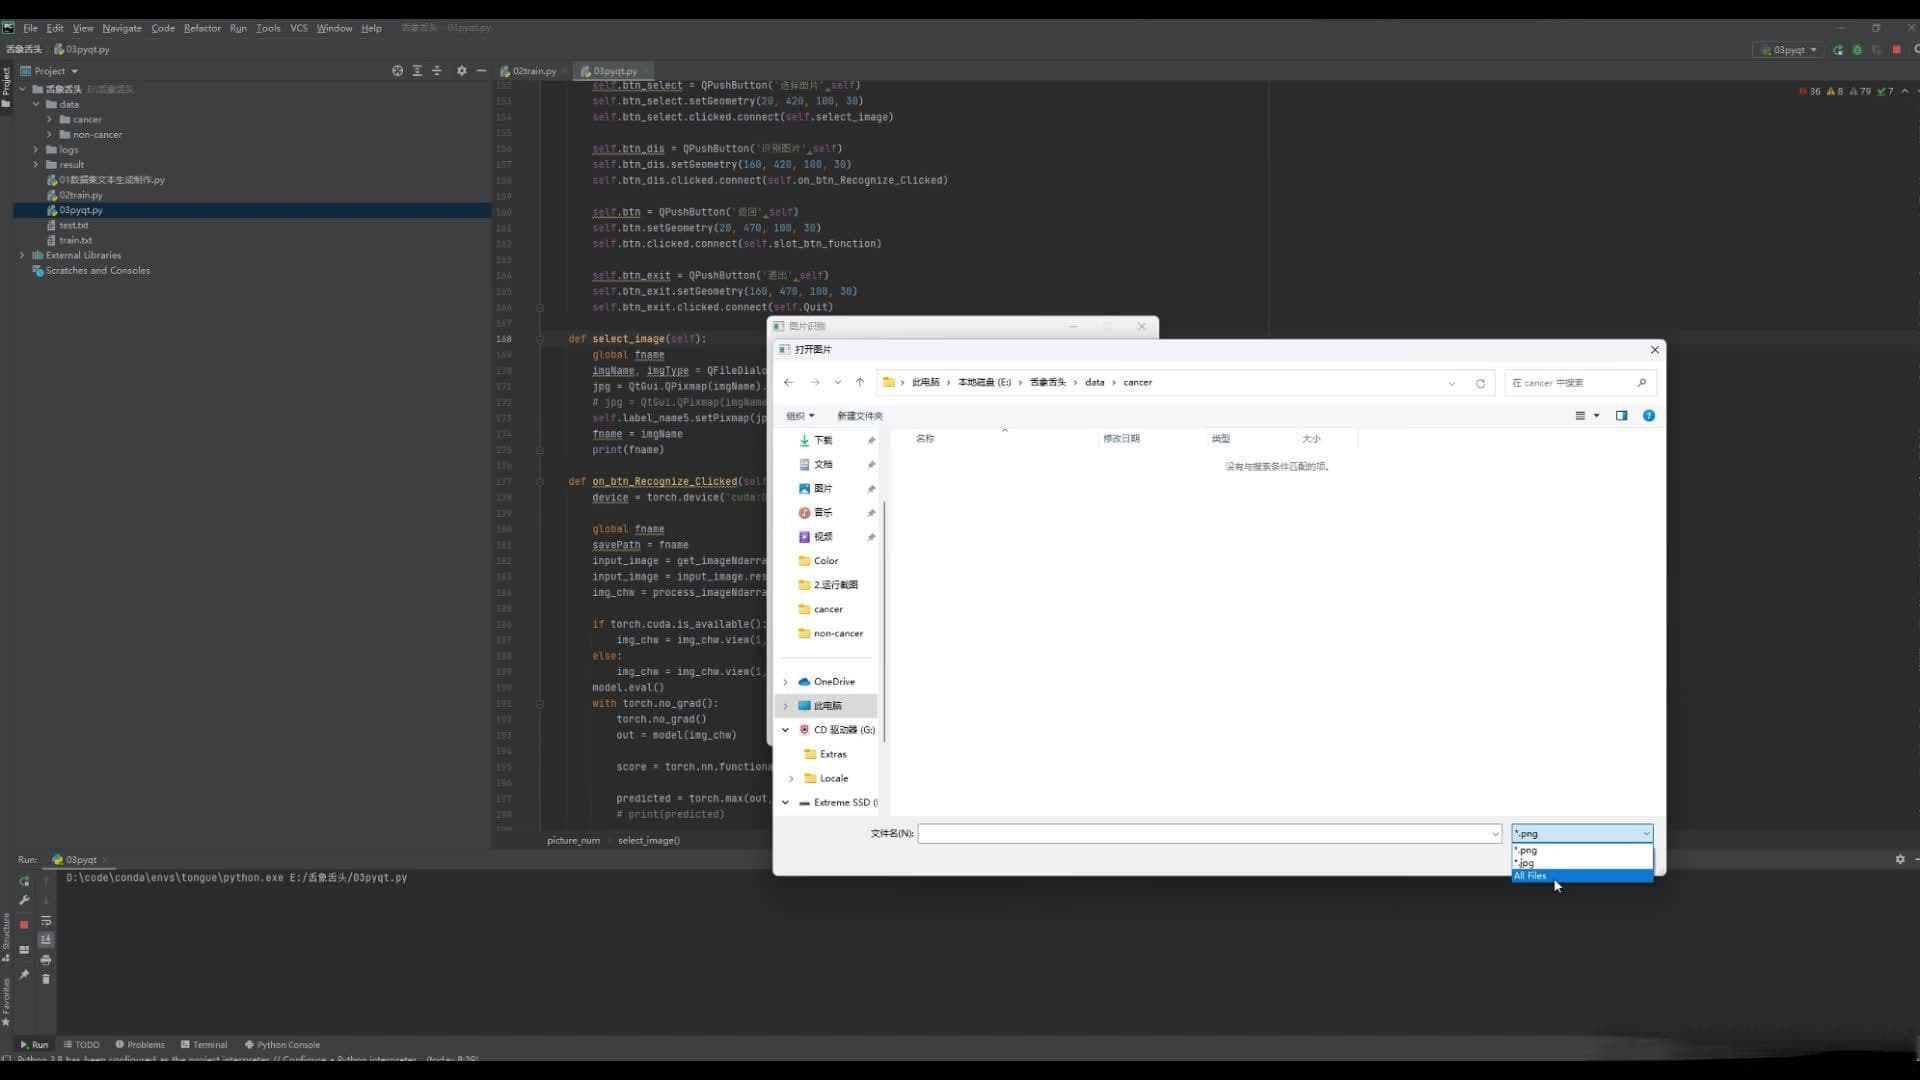Expand the logs folder in project tree

pyautogui.click(x=36, y=150)
